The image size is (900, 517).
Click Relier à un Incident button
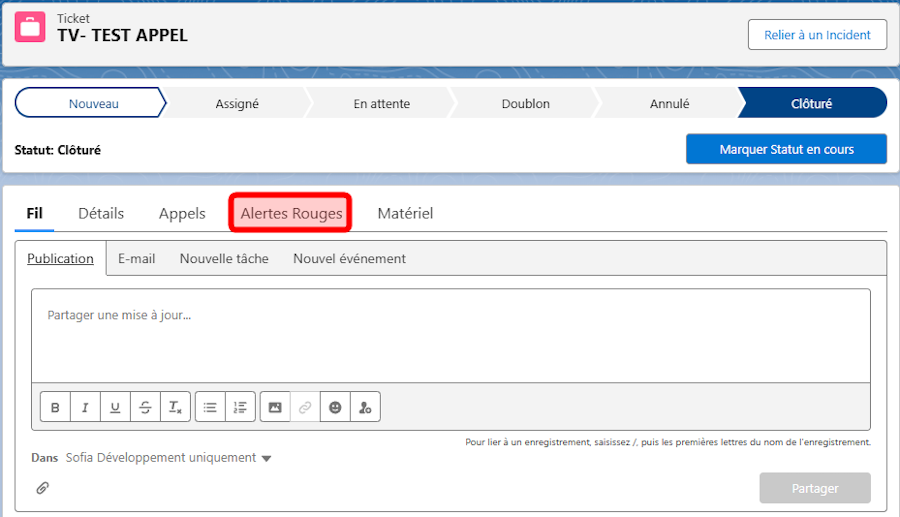click(x=817, y=34)
